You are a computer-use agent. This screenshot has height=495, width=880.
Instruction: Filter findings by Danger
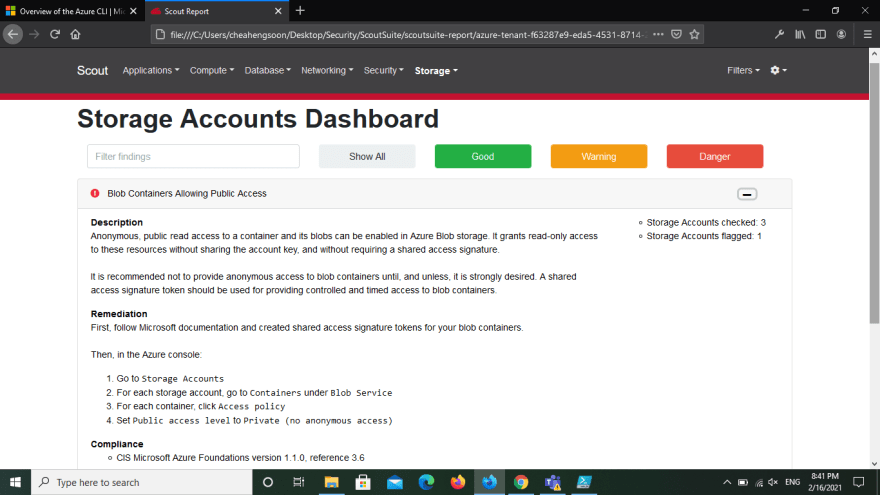714,157
